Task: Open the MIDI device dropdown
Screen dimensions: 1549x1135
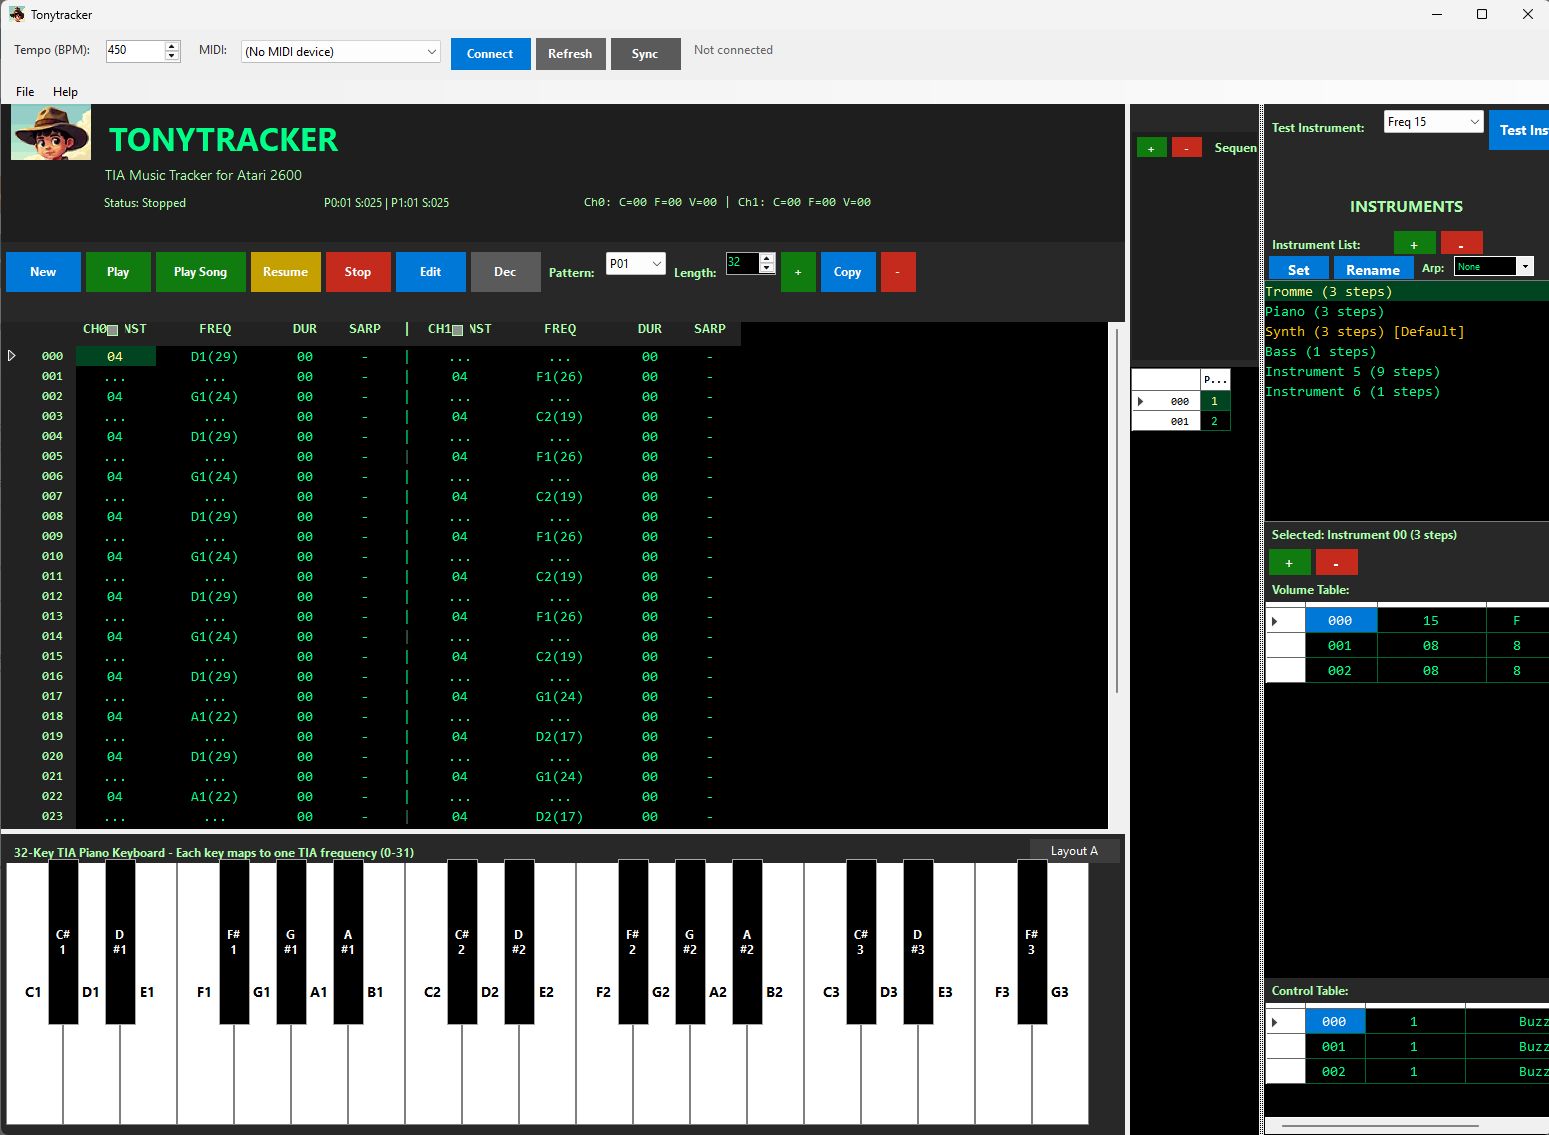Action: click(x=340, y=52)
